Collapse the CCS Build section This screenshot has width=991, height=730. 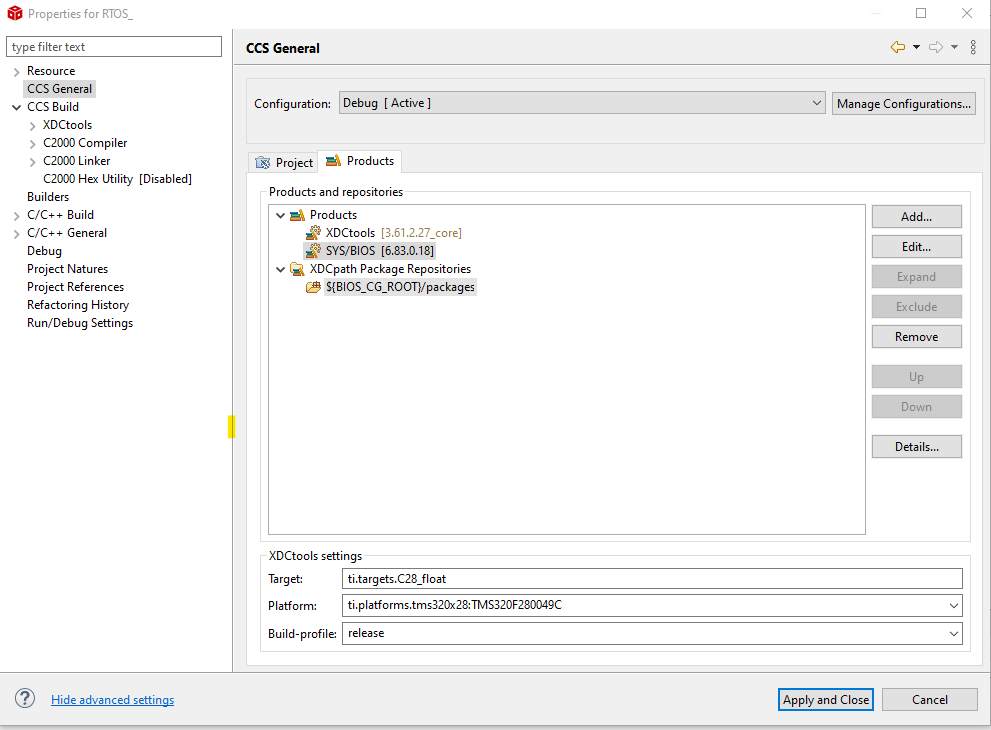click(14, 106)
